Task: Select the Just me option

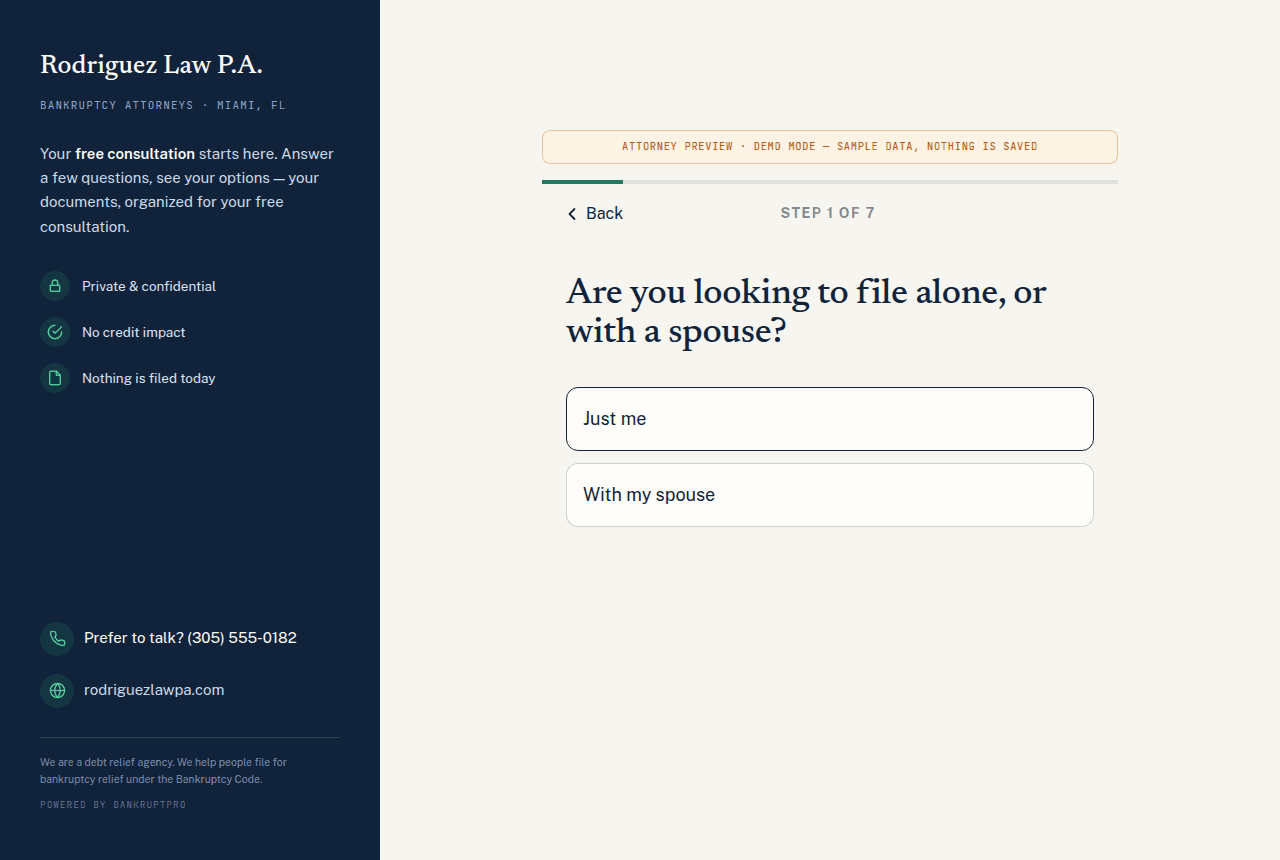Action: [x=830, y=419]
